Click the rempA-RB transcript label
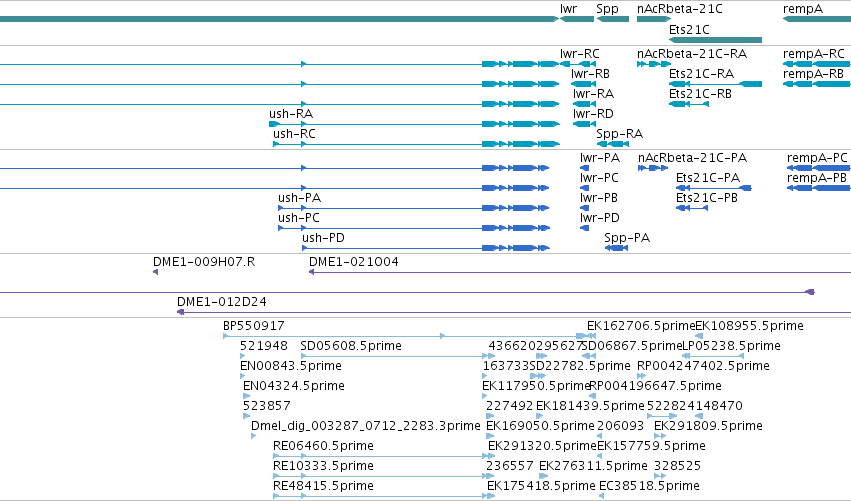This screenshot has height=501, width=851. [x=813, y=74]
